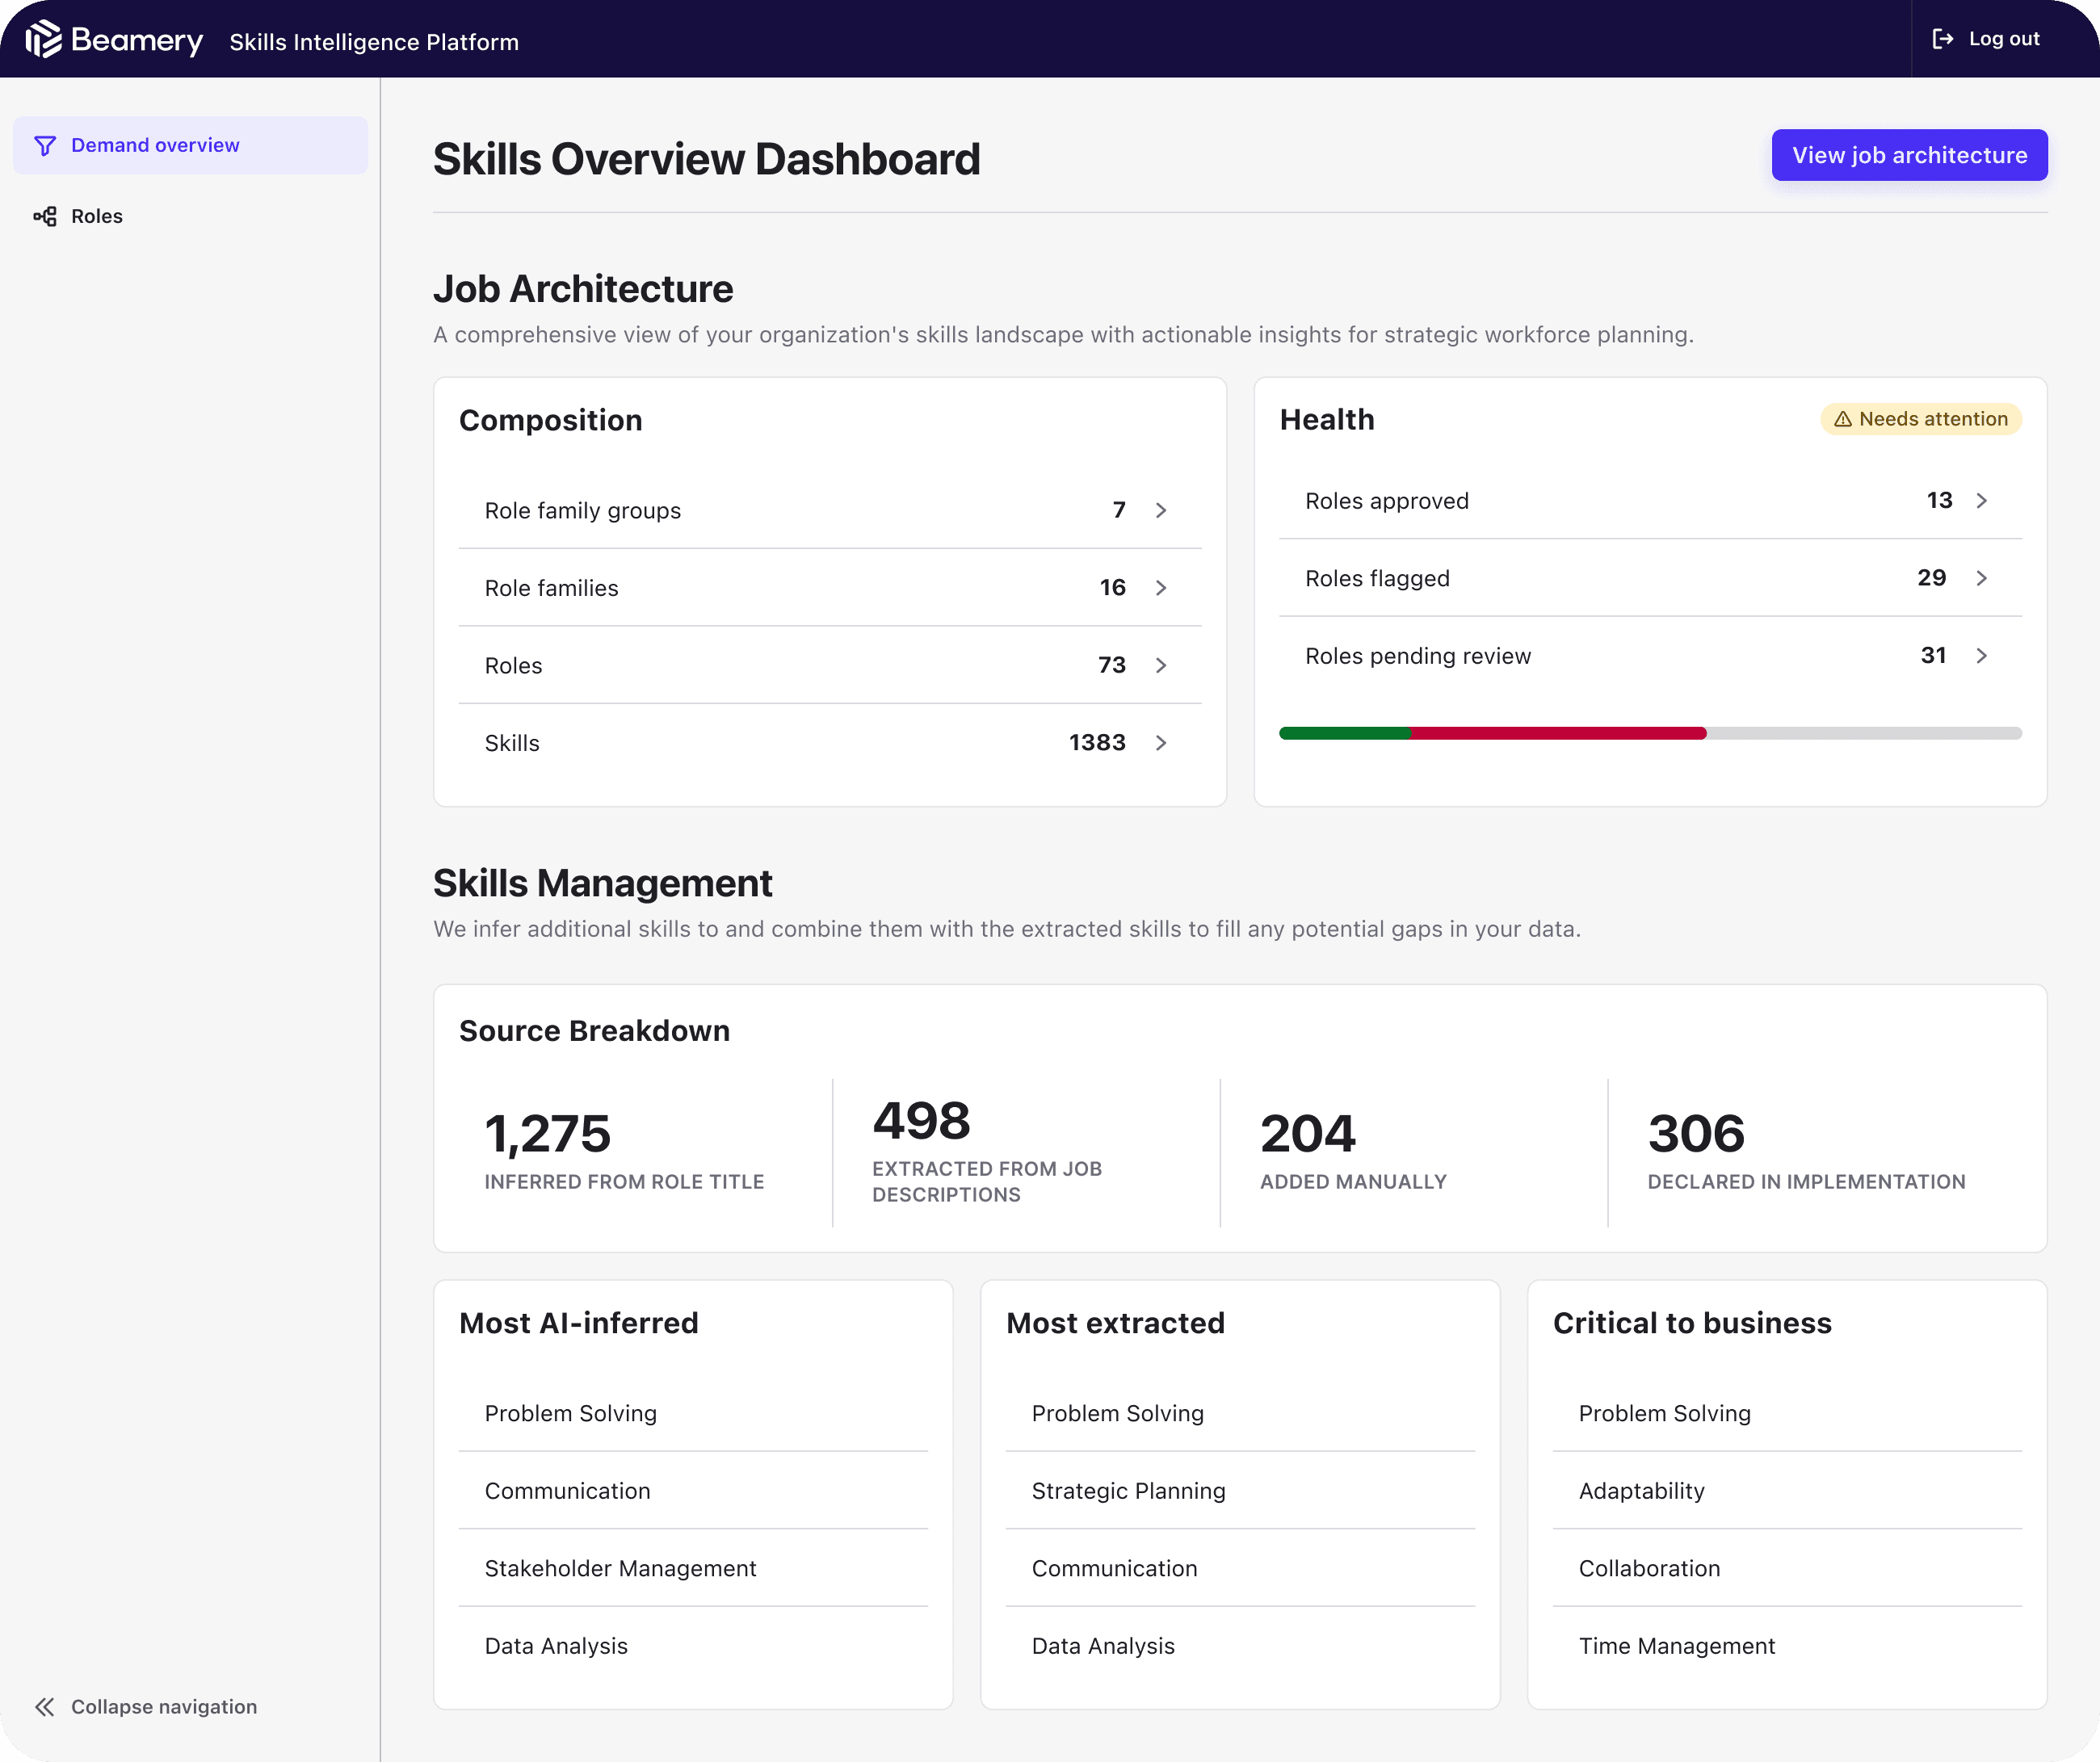Click the green segment of health progress bar

[x=1345, y=733]
